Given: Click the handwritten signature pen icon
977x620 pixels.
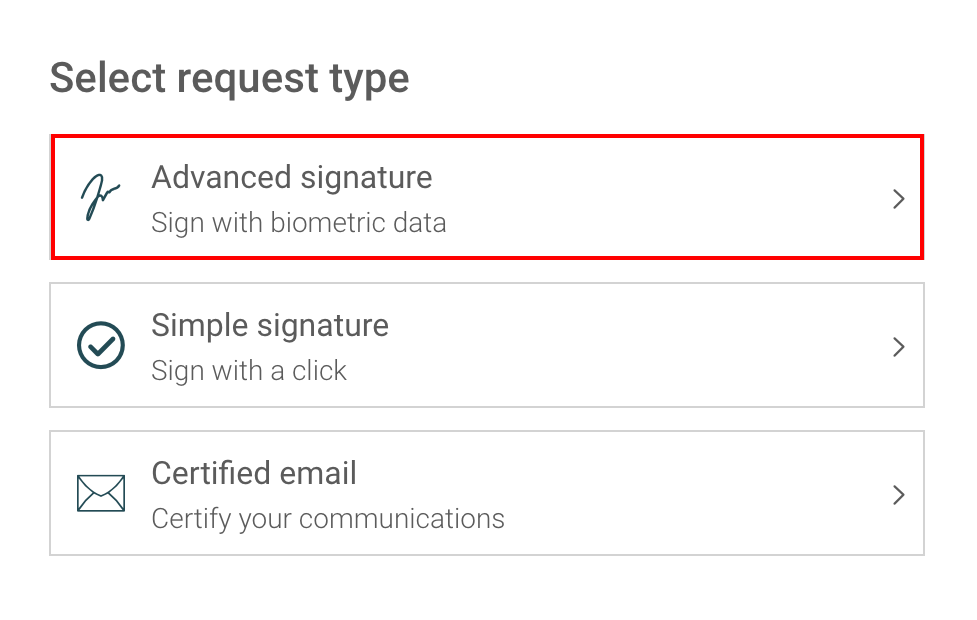Looking at the screenshot, I should pos(100,198).
